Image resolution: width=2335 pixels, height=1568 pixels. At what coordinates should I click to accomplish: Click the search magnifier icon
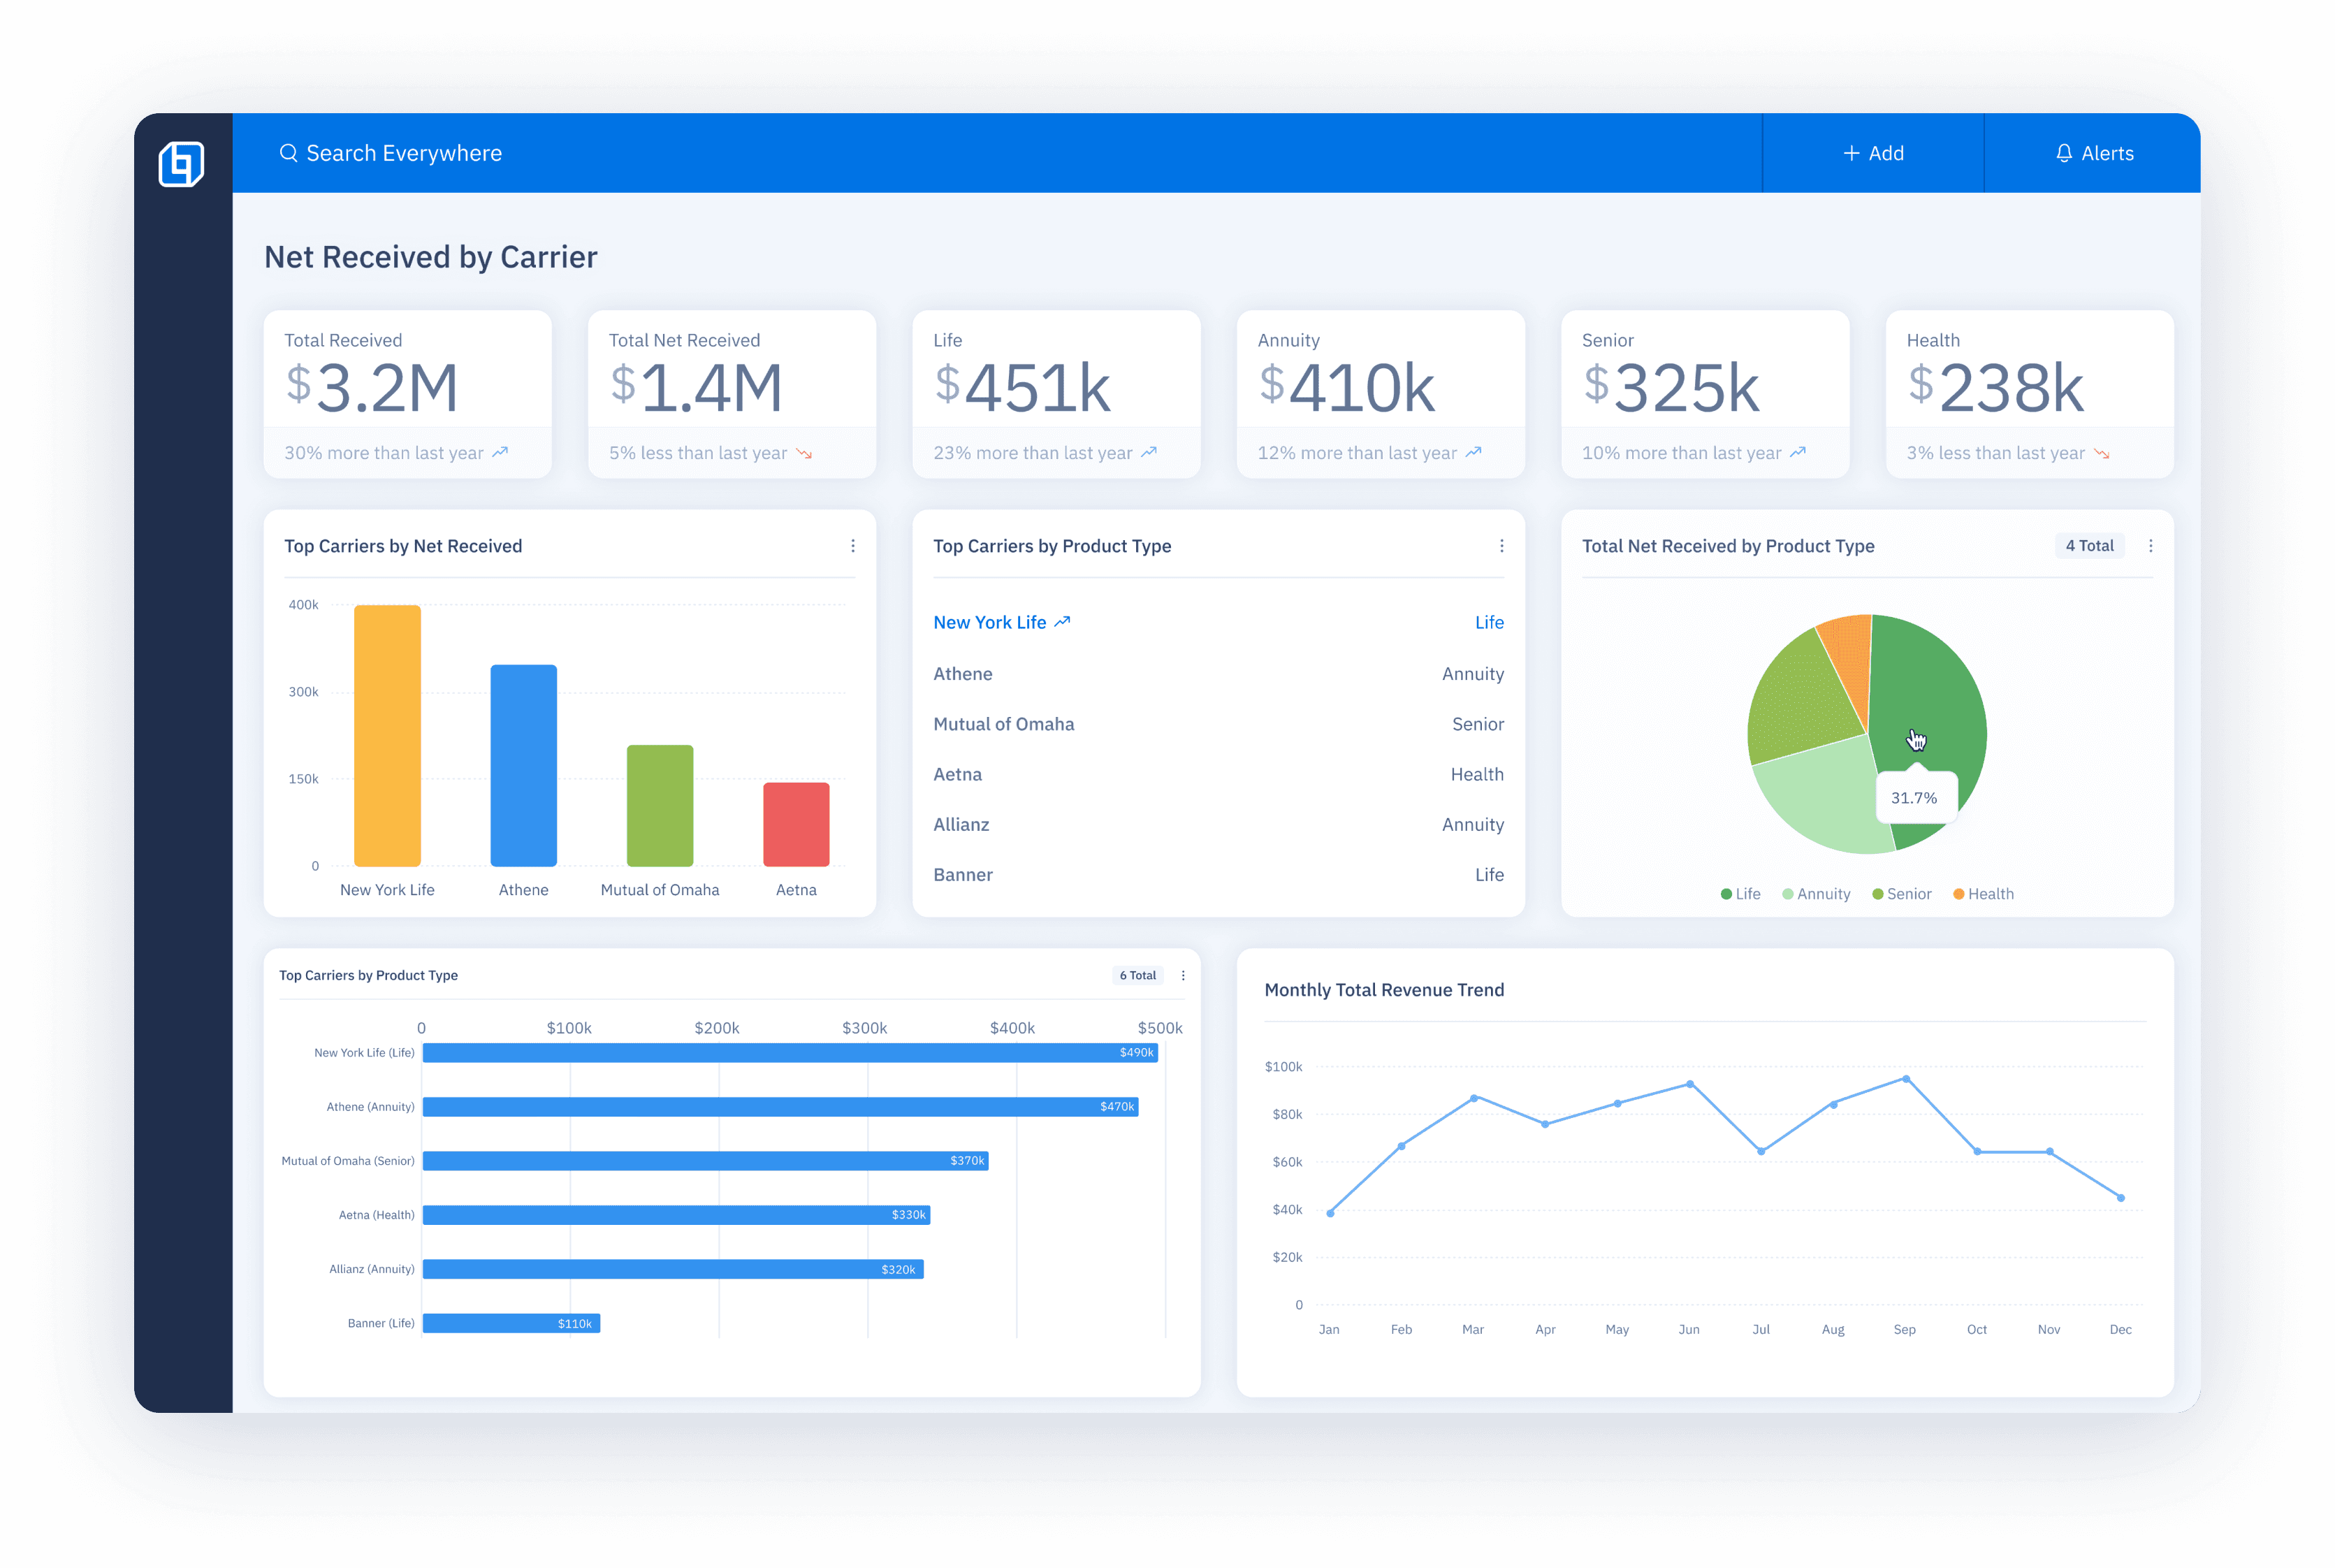pyautogui.click(x=289, y=152)
